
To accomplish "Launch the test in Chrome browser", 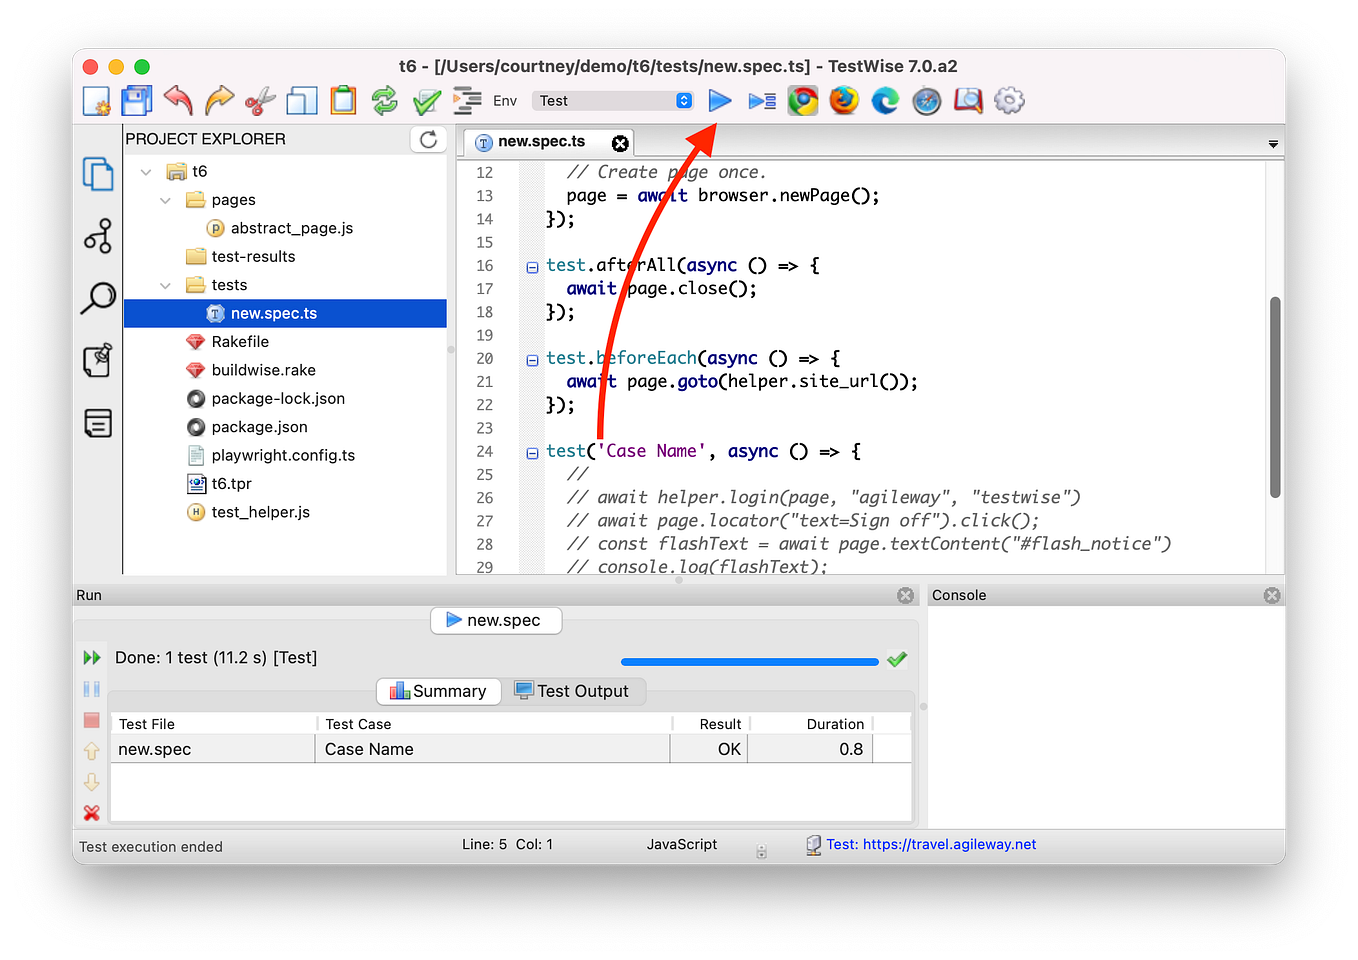I will point(802,100).
